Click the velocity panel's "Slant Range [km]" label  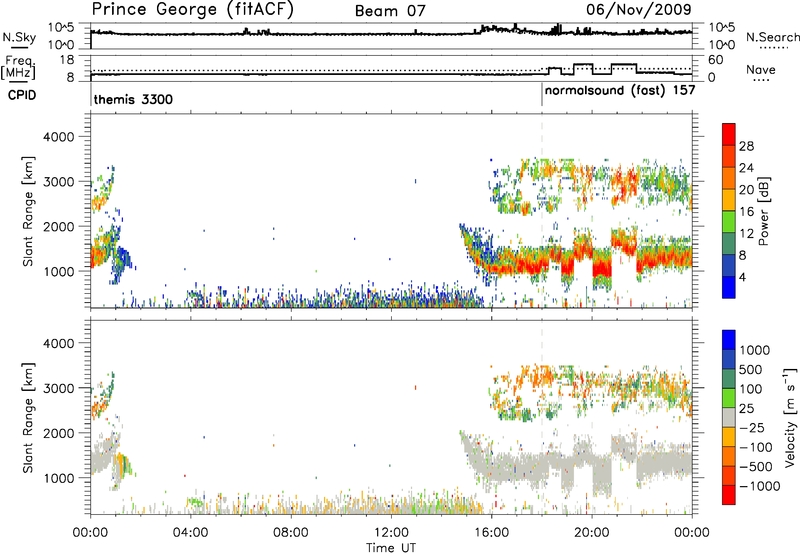28,418
